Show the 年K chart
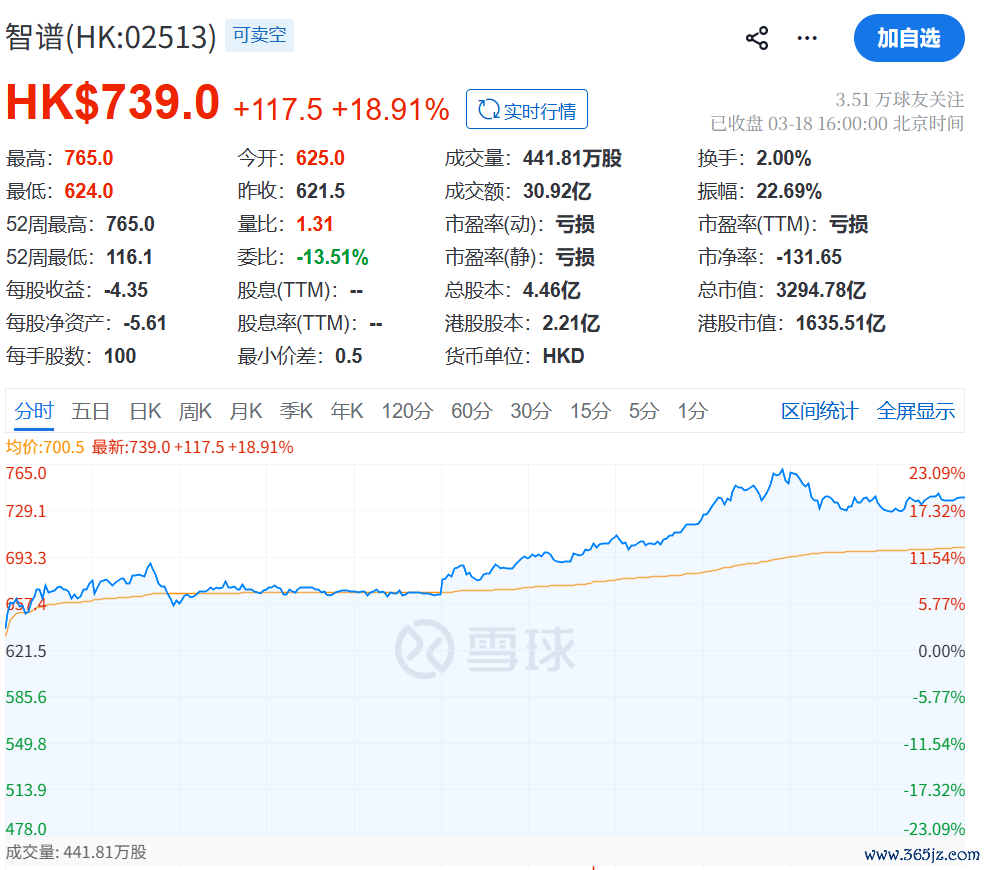 347,411
